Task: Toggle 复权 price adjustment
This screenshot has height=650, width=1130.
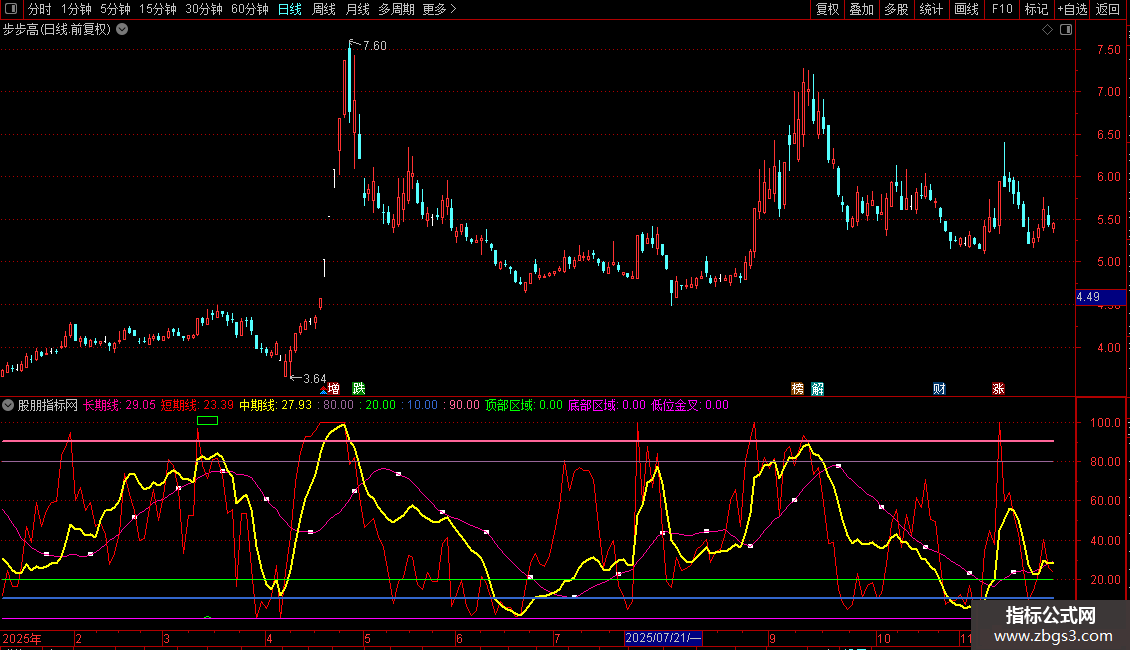Action: click(x=827, y=9)
